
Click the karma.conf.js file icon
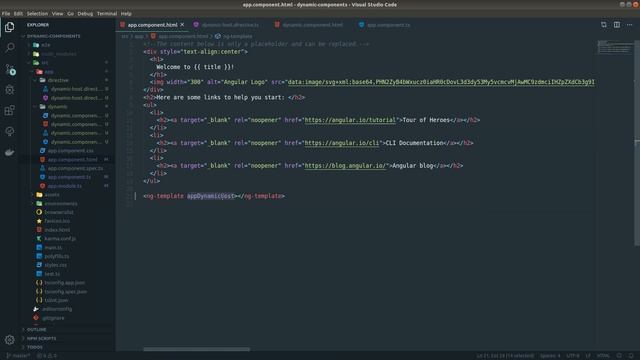pyautogui.click(x=39, y=238)
